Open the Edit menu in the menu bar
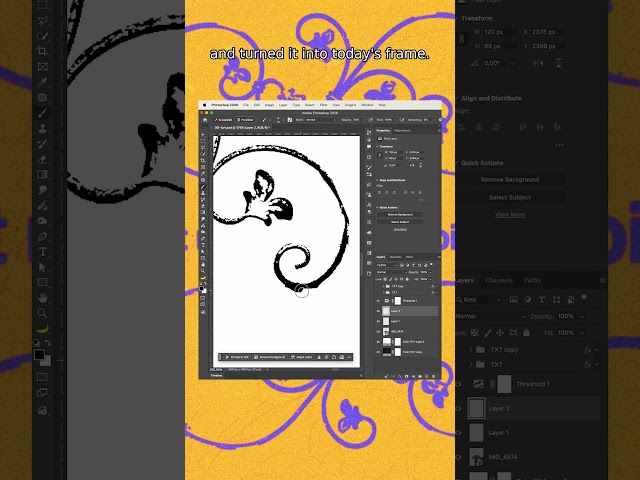This screenshot has width=640, height=480. pos(257,105)
